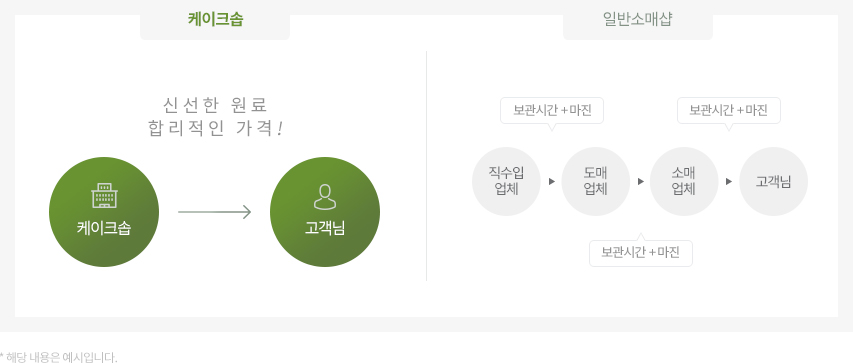
Task: Click the triangle arrow after 직수입 업체
Action: click(x=552, y=182)
